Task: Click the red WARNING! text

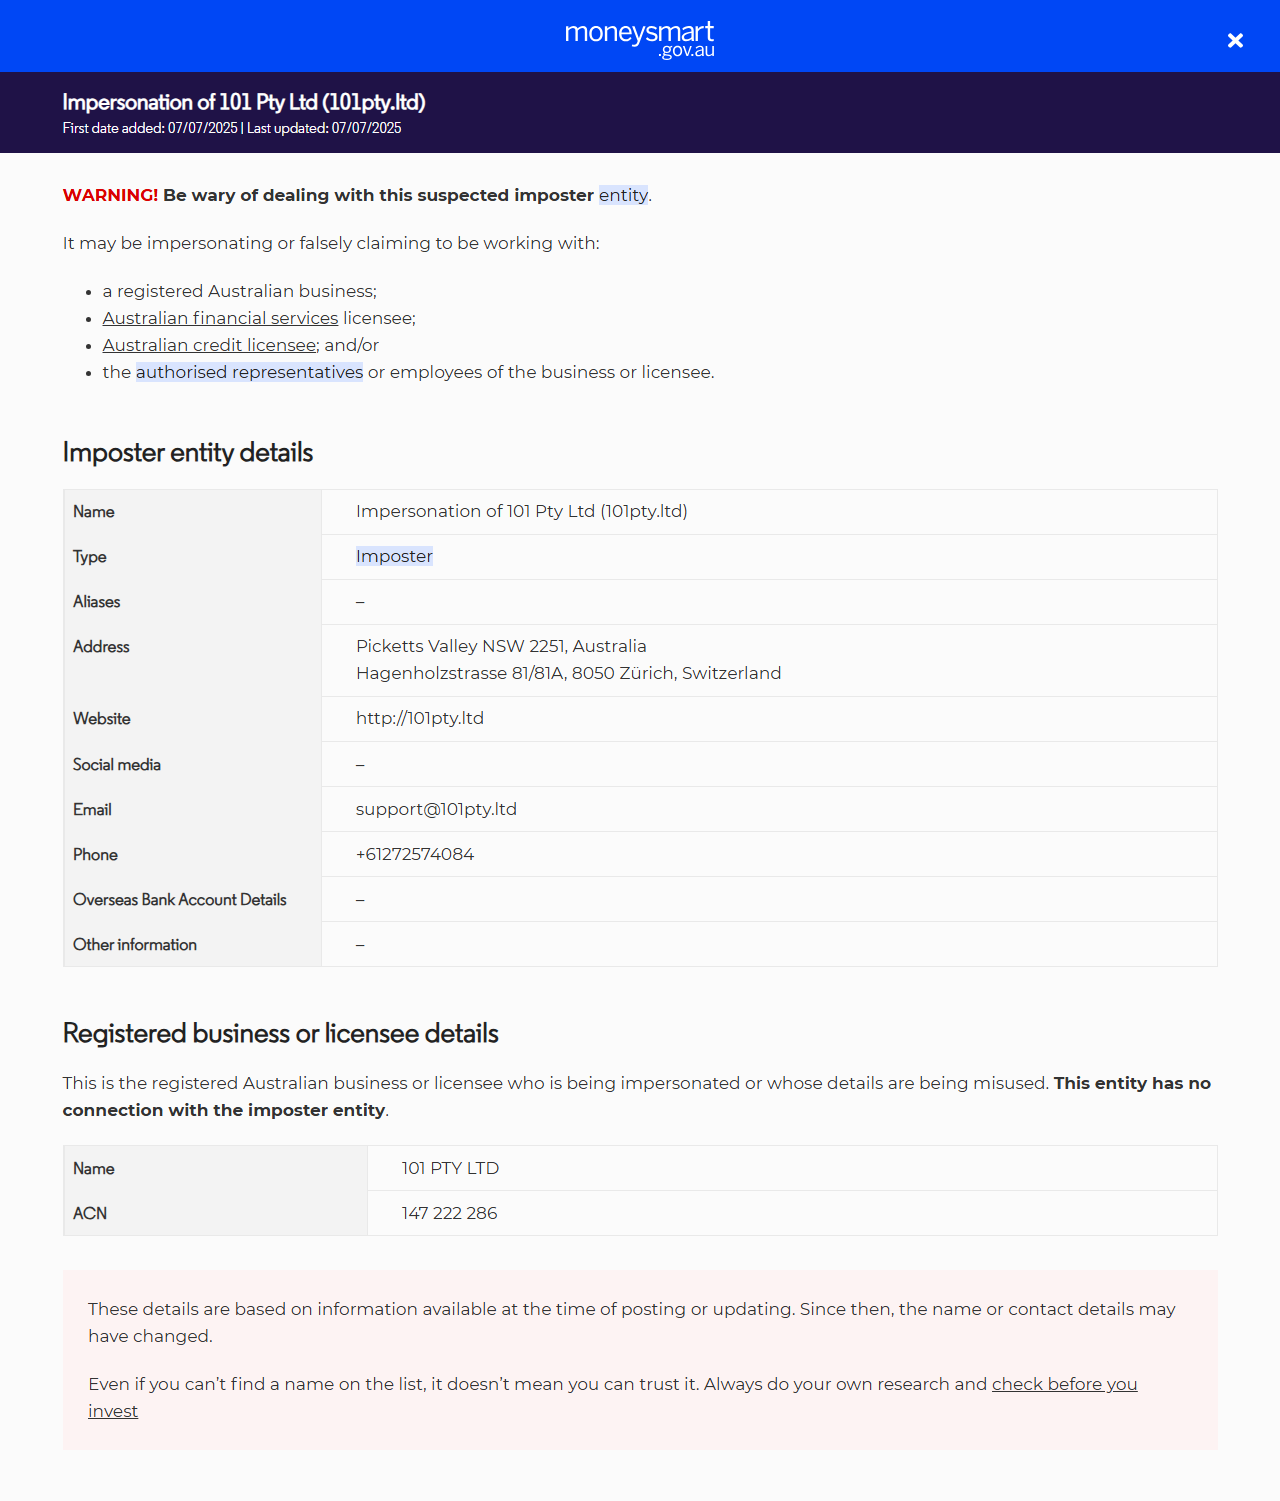Action: [x=110, y=195]
